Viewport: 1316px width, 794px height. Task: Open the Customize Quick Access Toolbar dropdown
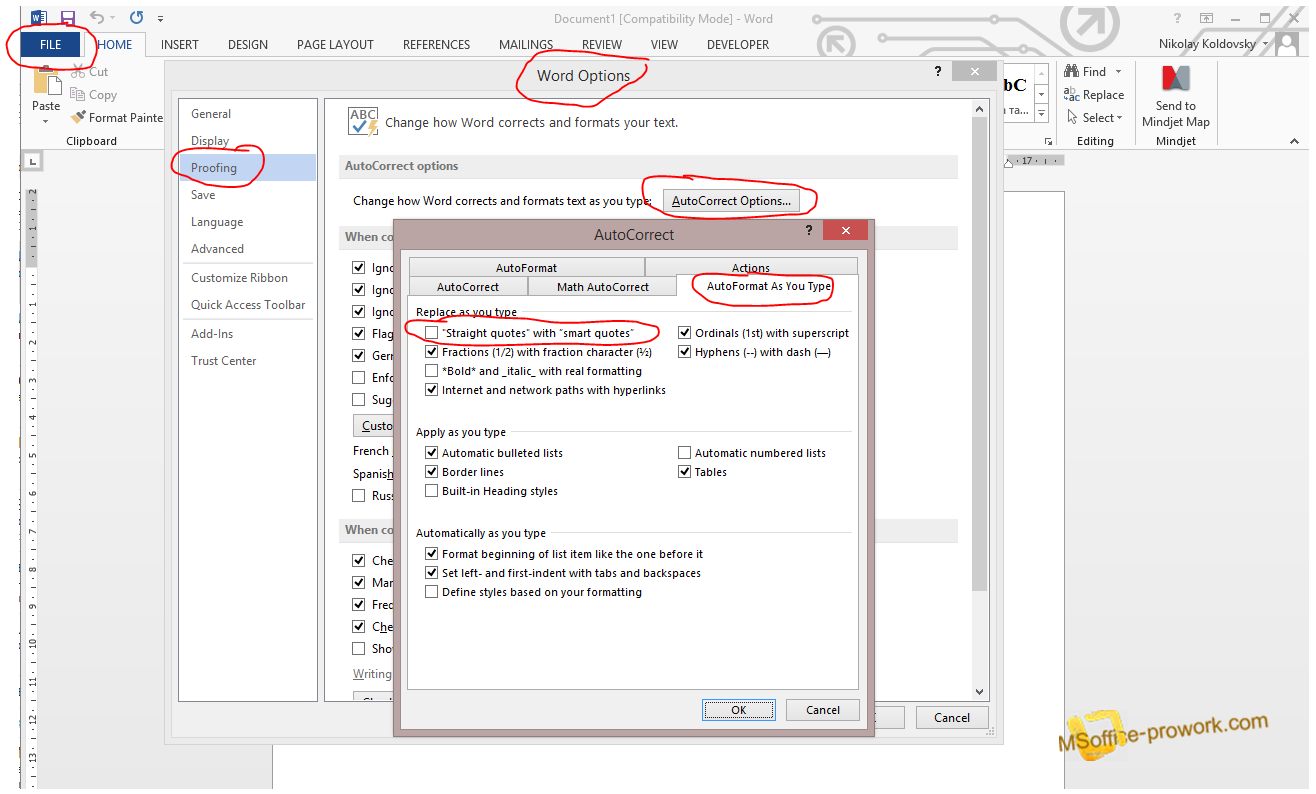click(161, 19)
